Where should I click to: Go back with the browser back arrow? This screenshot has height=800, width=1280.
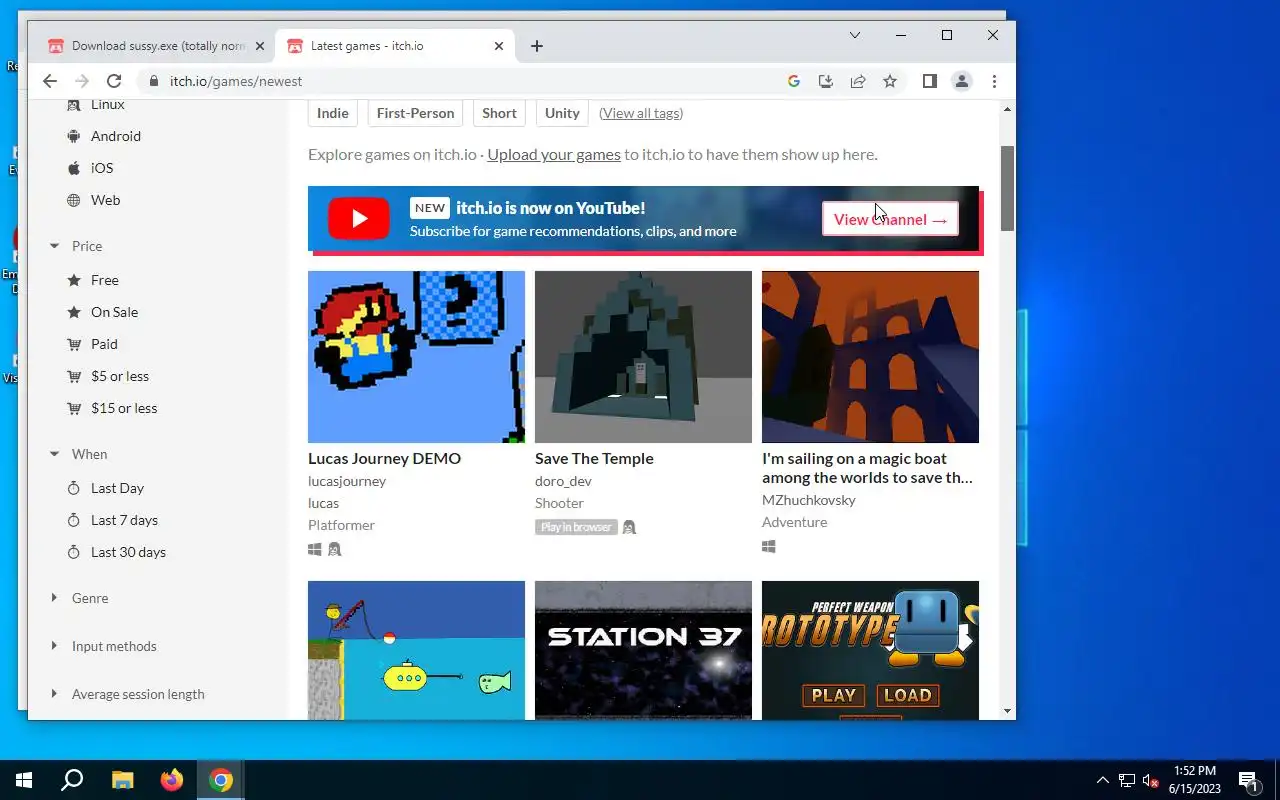pyautogui.click(x=50, y=81)
